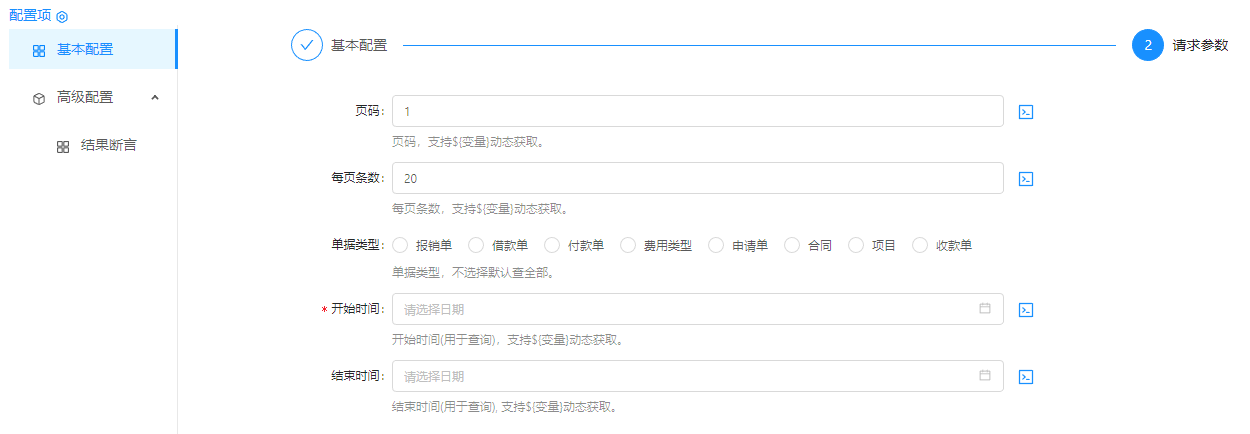The image size is (1250, 434).
Task: Open 基本配置 in the sidebar
Action: click(85, 49)
